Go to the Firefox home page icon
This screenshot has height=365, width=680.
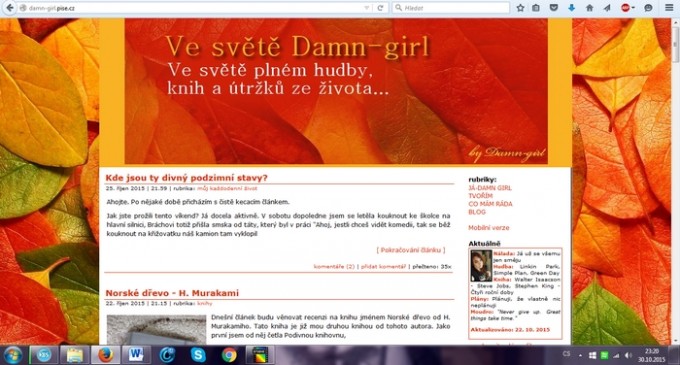[589, 8]
